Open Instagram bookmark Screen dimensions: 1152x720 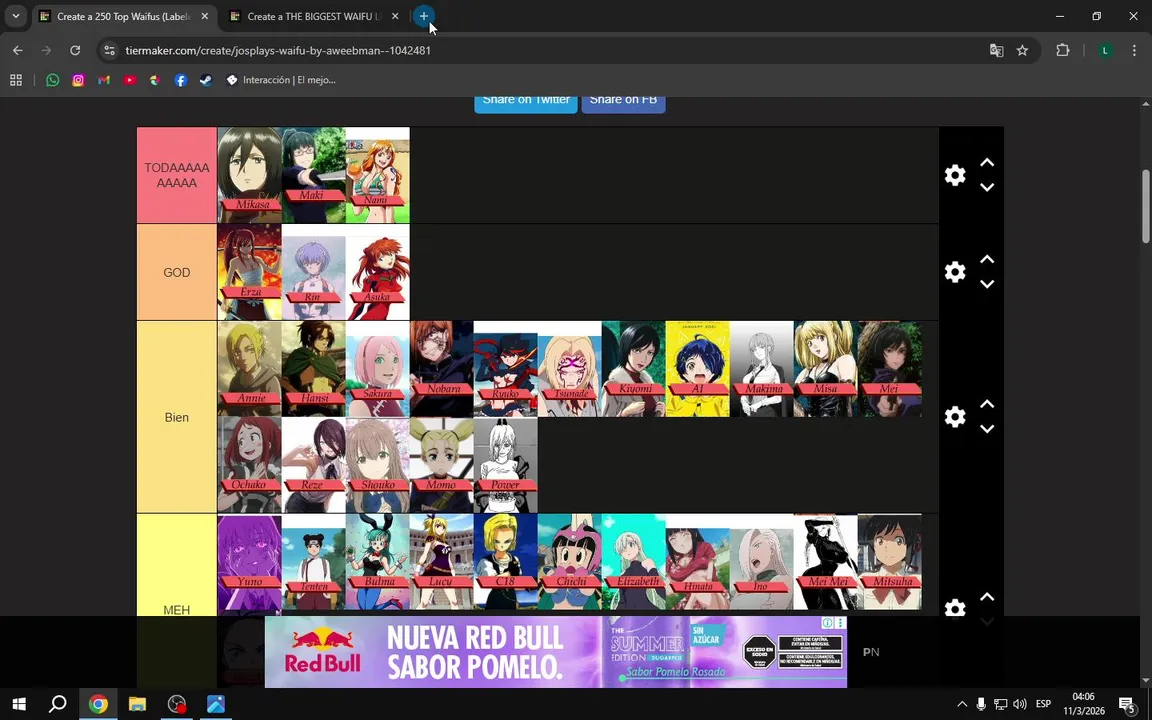click(78, 80)
